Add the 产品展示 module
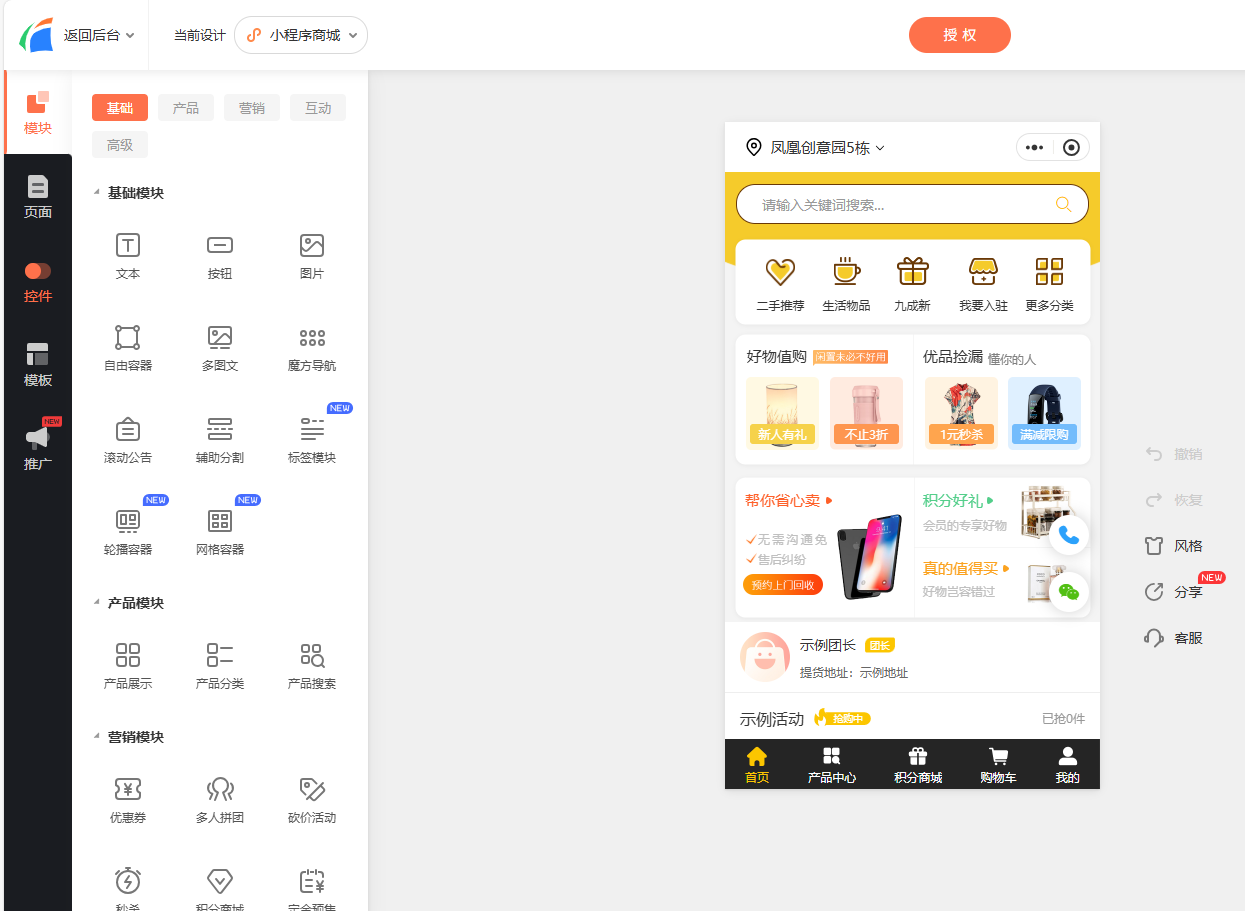1245x911 pixels. (x=128, y=667)
